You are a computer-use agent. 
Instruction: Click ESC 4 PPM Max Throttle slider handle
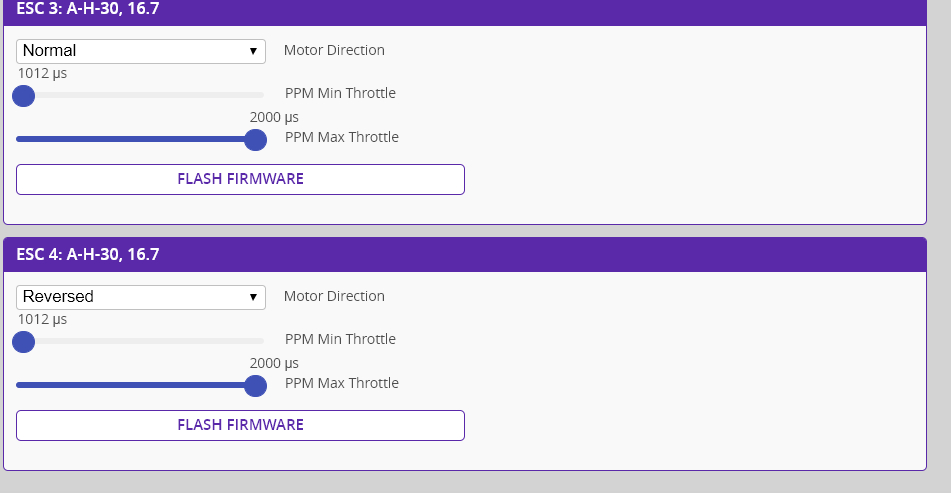tap(256, 386)
